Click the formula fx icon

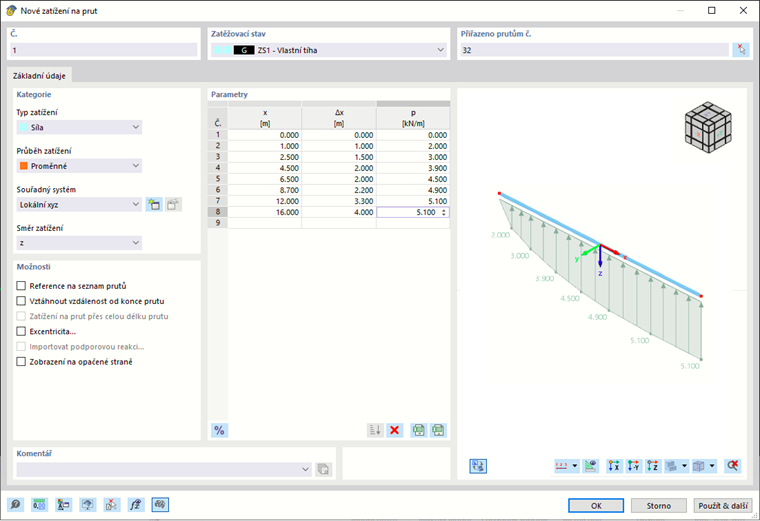136,505
